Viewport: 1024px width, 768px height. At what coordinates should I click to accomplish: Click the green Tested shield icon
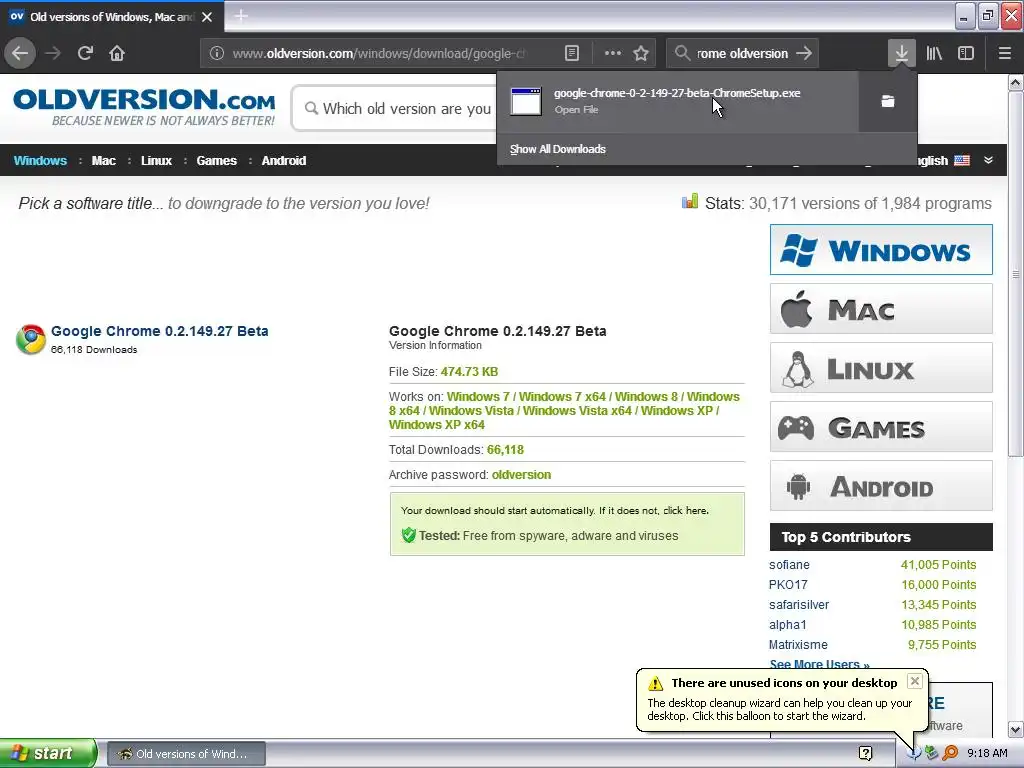coord(409,536)
